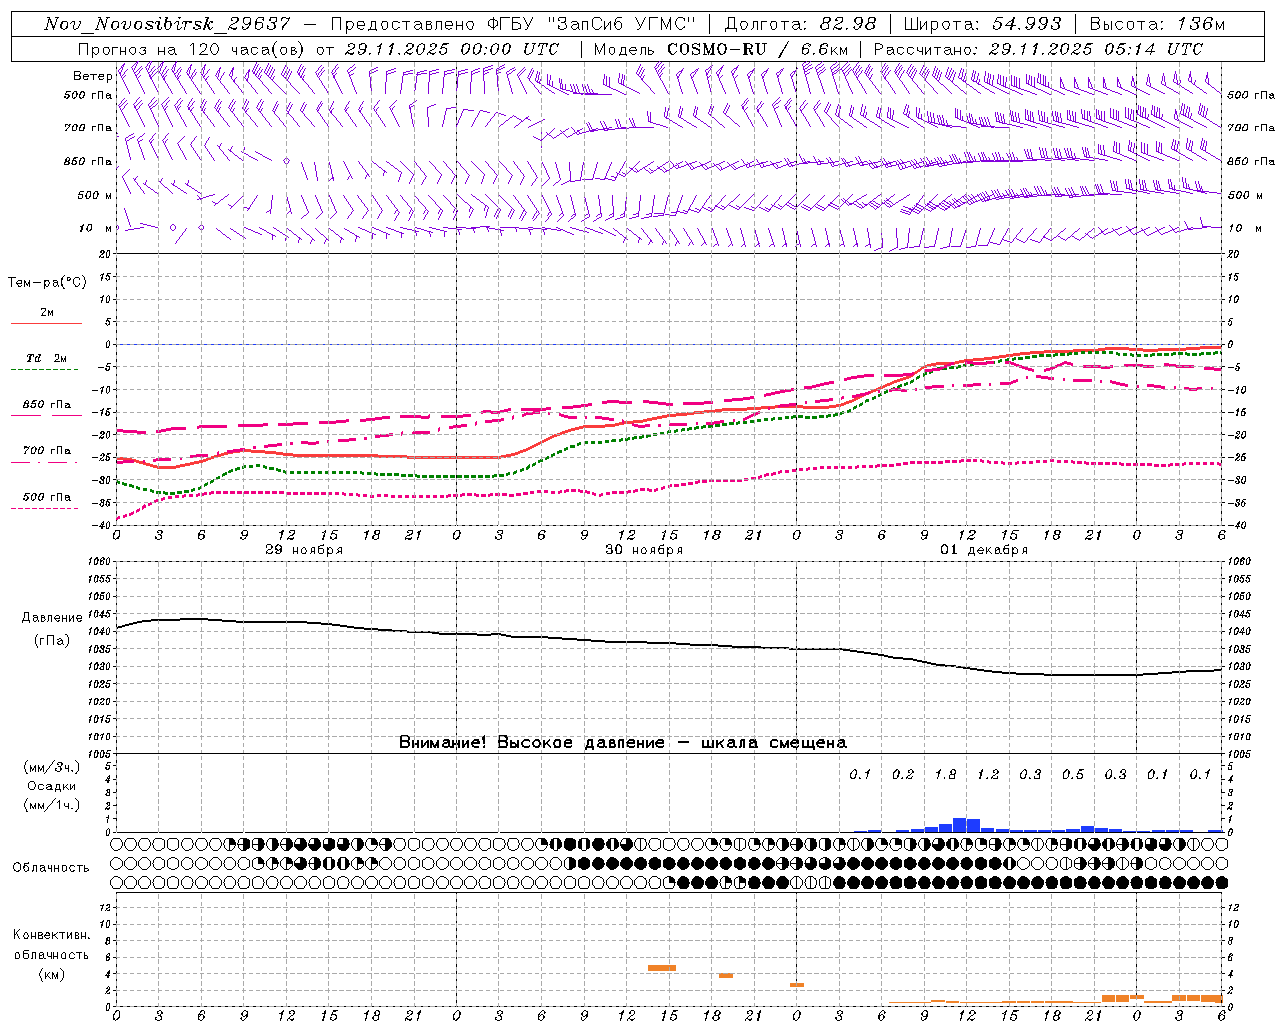The height and width of the screenshot is (1024, 1280).
Task: Select the Модель COSMO-RU / 6.6км label
Action: coord(721,49)
